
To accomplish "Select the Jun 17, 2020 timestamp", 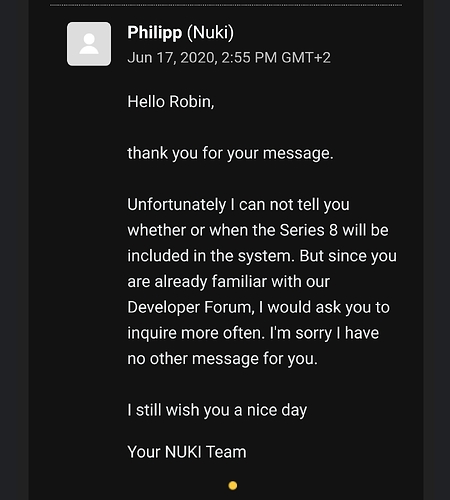I will [172, 58].
